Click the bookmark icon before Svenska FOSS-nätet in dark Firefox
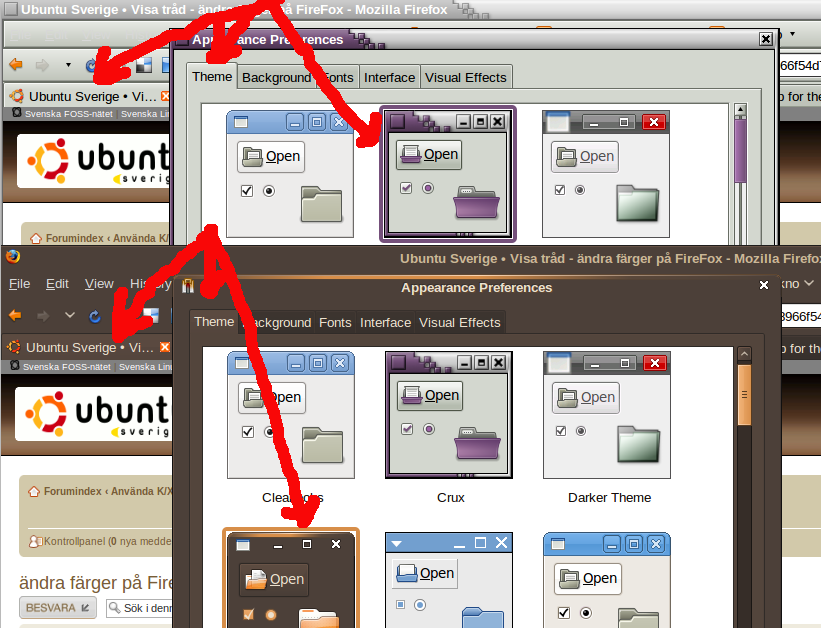Image resolution: width=821 pixels, height=628 pixels. tap(15, 366)
